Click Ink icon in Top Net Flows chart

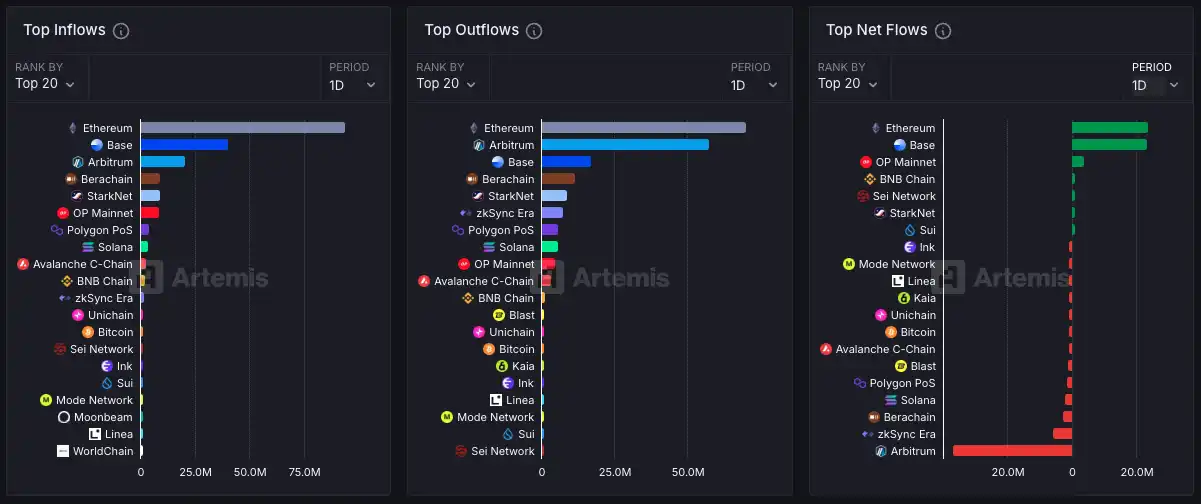(910, 247)
